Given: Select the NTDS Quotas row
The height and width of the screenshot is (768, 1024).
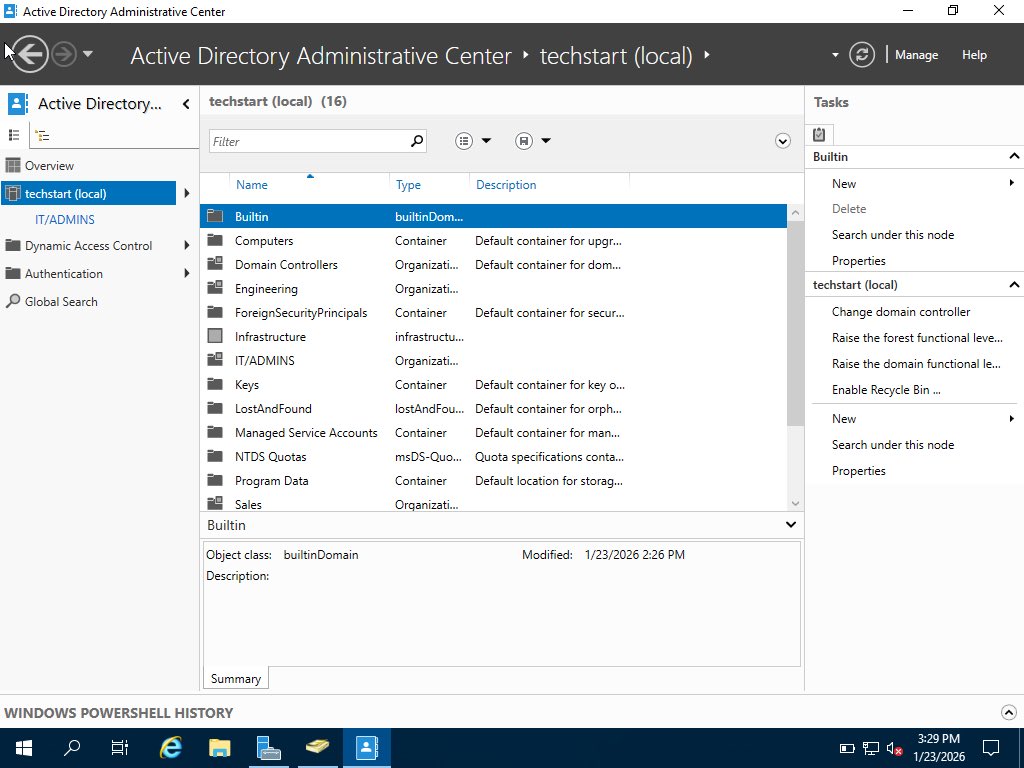Looking at the screenshot, I should pyautogui.click(x=494, y=456).
